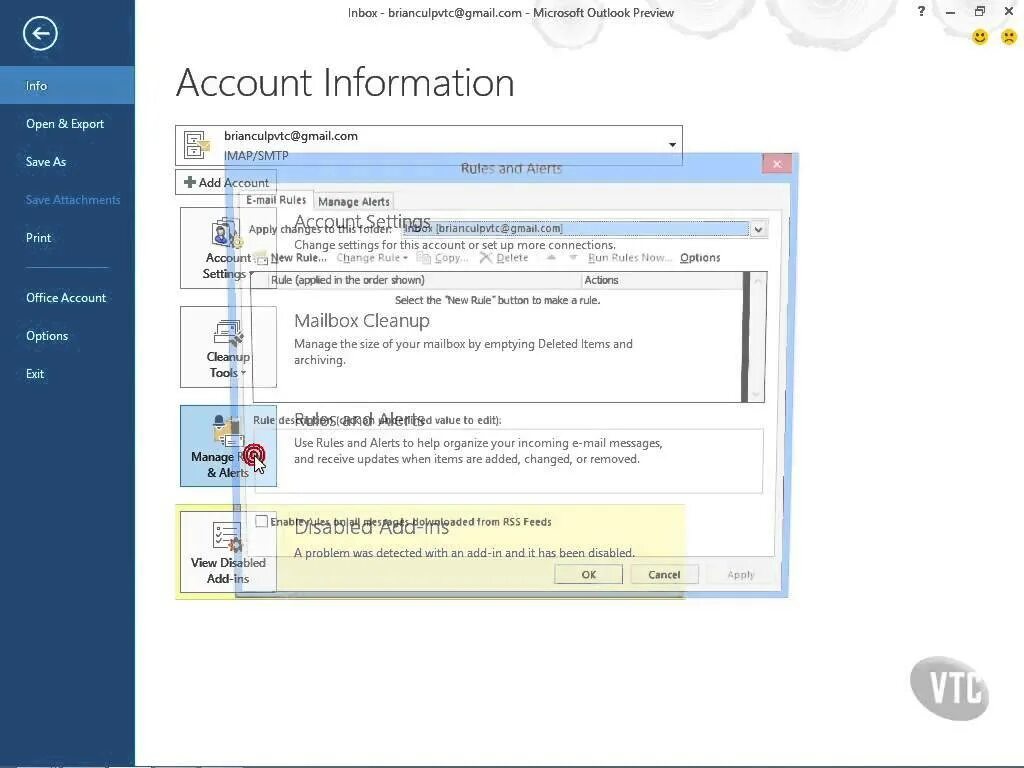Screen dimensions: 1024x768
Task: Click the Actions column header
Action: (662, 280)
